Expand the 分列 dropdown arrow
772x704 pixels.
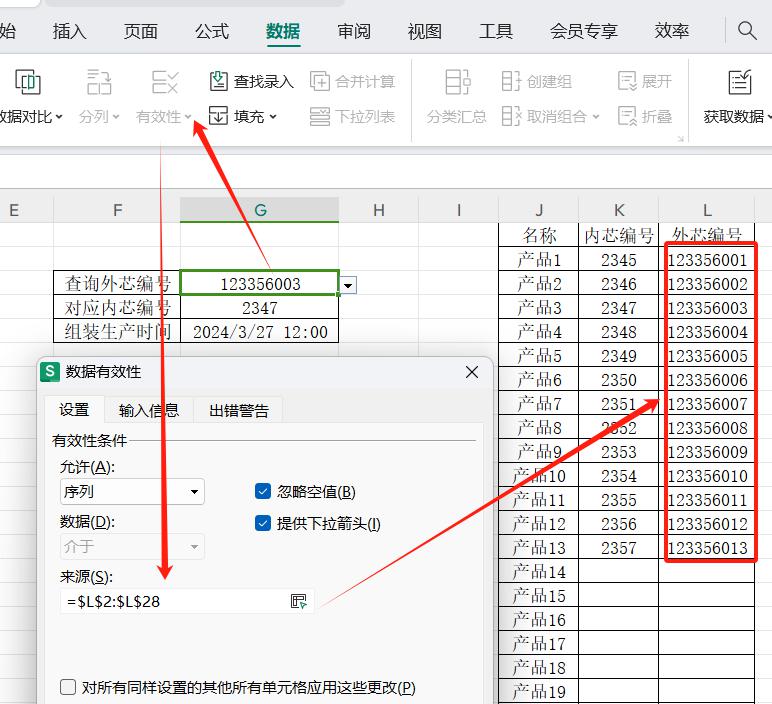(x=116, y=117)
